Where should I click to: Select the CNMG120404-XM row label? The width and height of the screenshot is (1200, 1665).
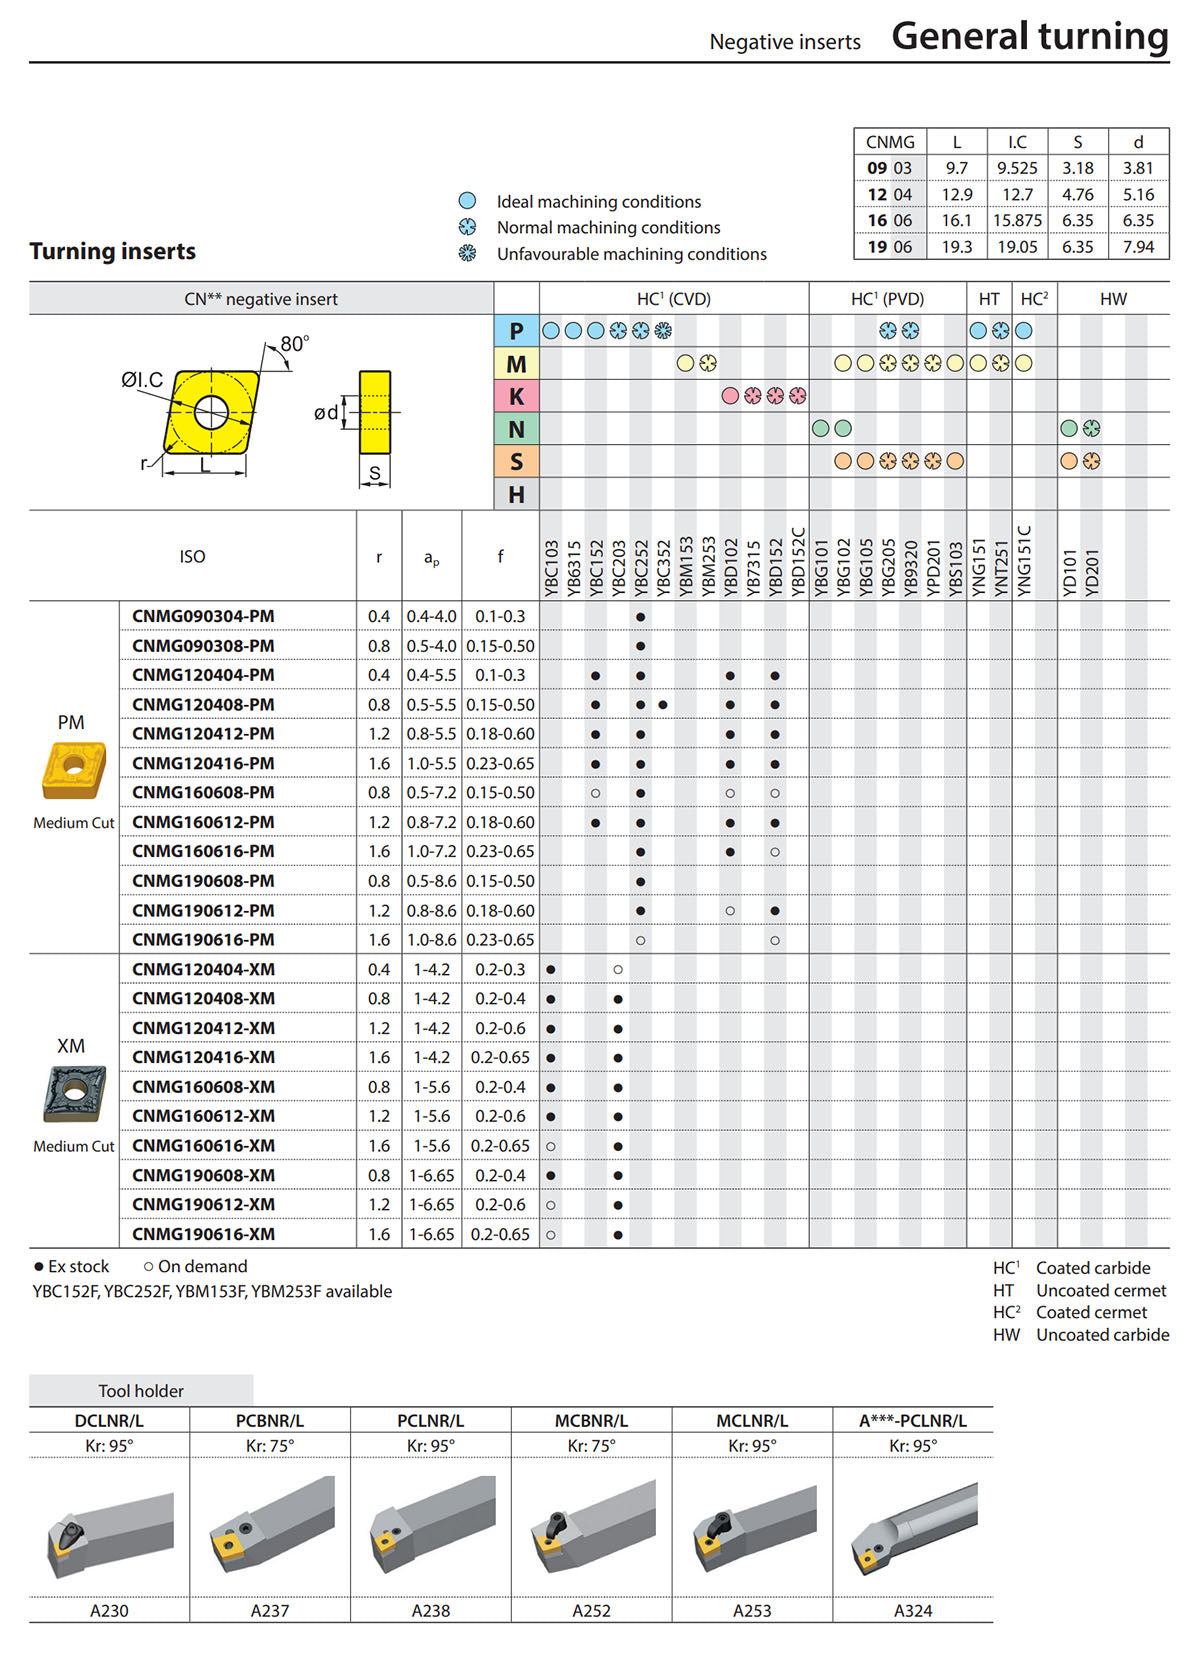(203, 969)
